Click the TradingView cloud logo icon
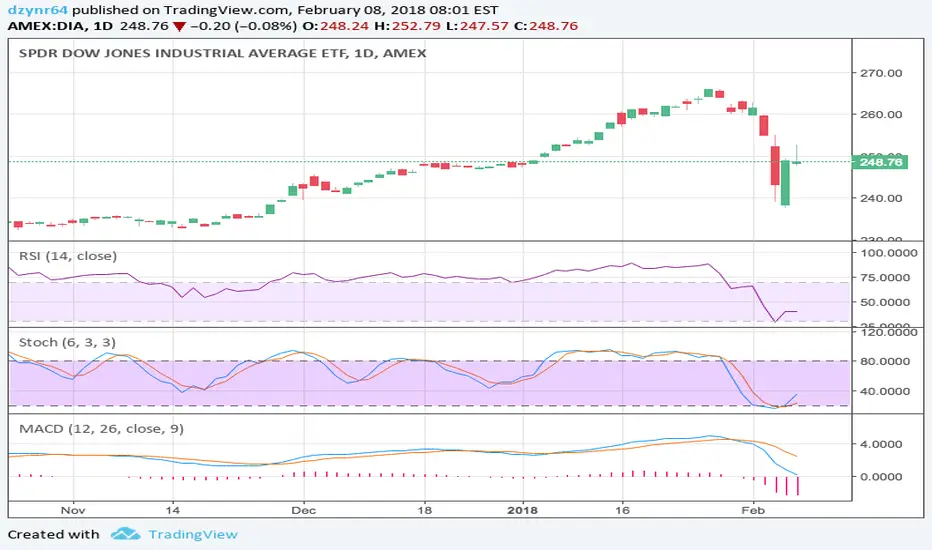 point(125,534)
